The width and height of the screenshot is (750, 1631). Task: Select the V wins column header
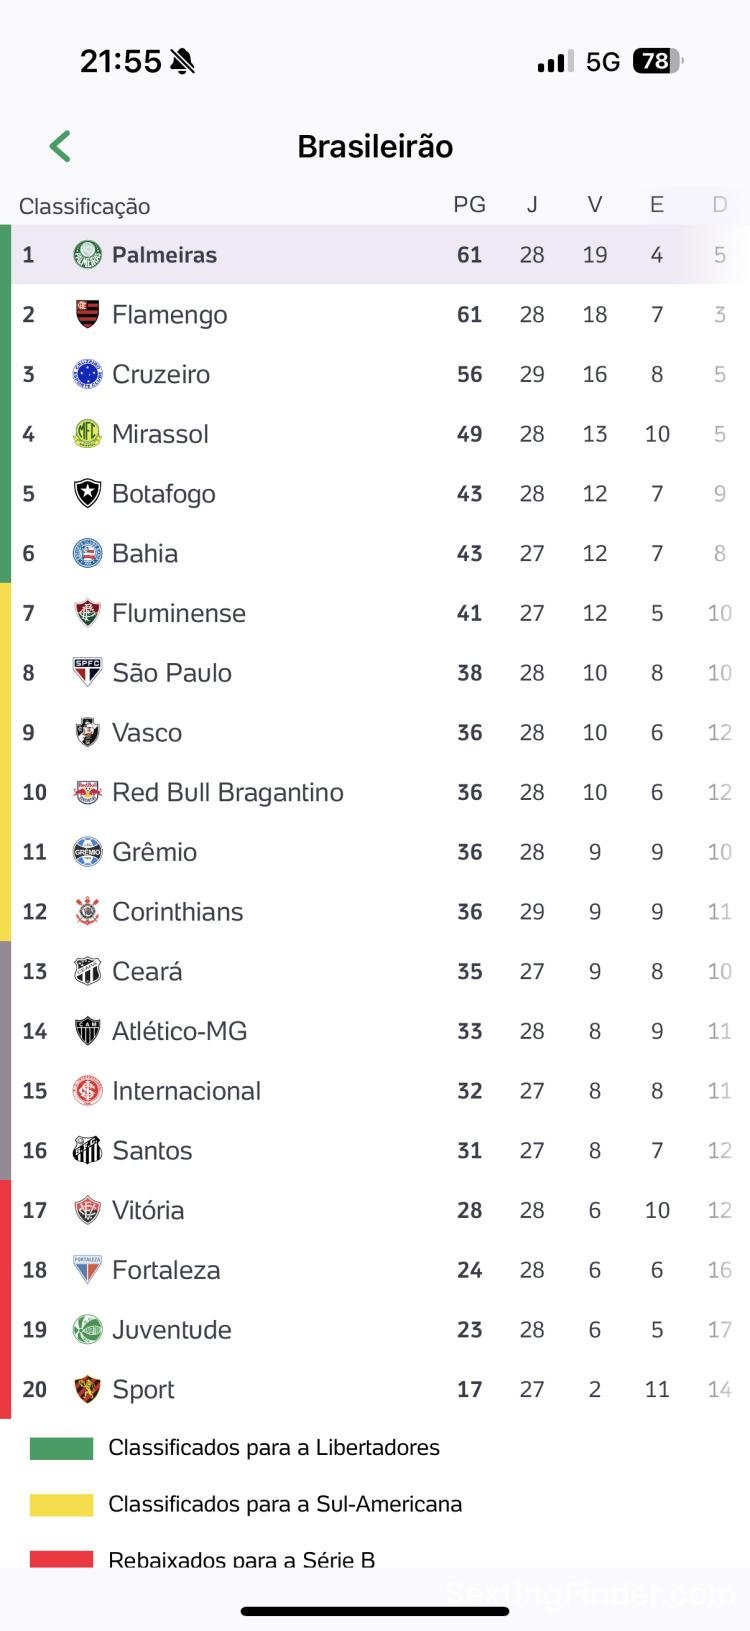tap(594, 205)
